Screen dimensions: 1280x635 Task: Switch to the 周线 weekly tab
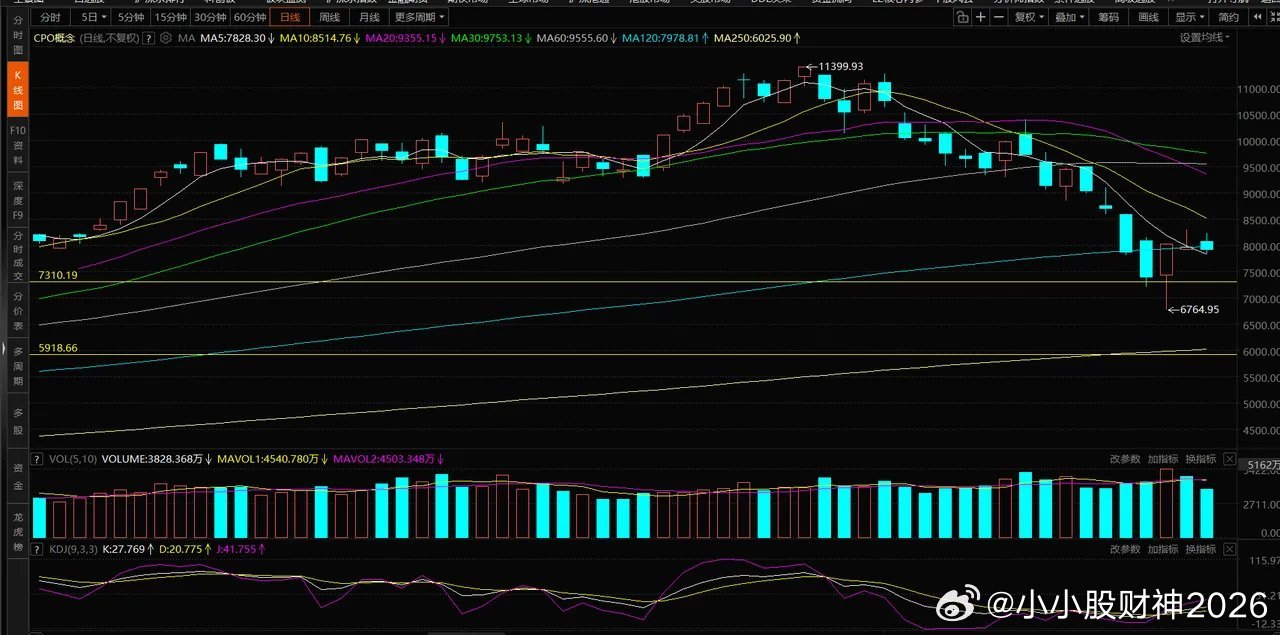[x=329, y=17]
